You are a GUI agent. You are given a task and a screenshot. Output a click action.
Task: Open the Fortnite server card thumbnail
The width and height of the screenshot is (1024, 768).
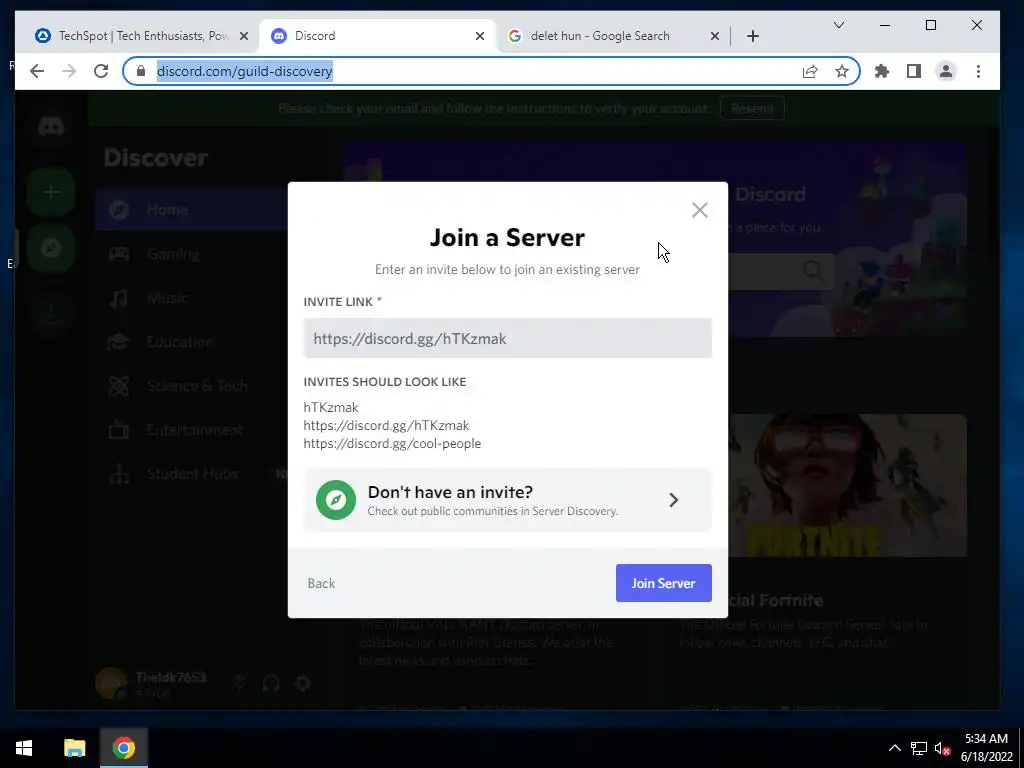pyautogui.click(x=848, y=486)
